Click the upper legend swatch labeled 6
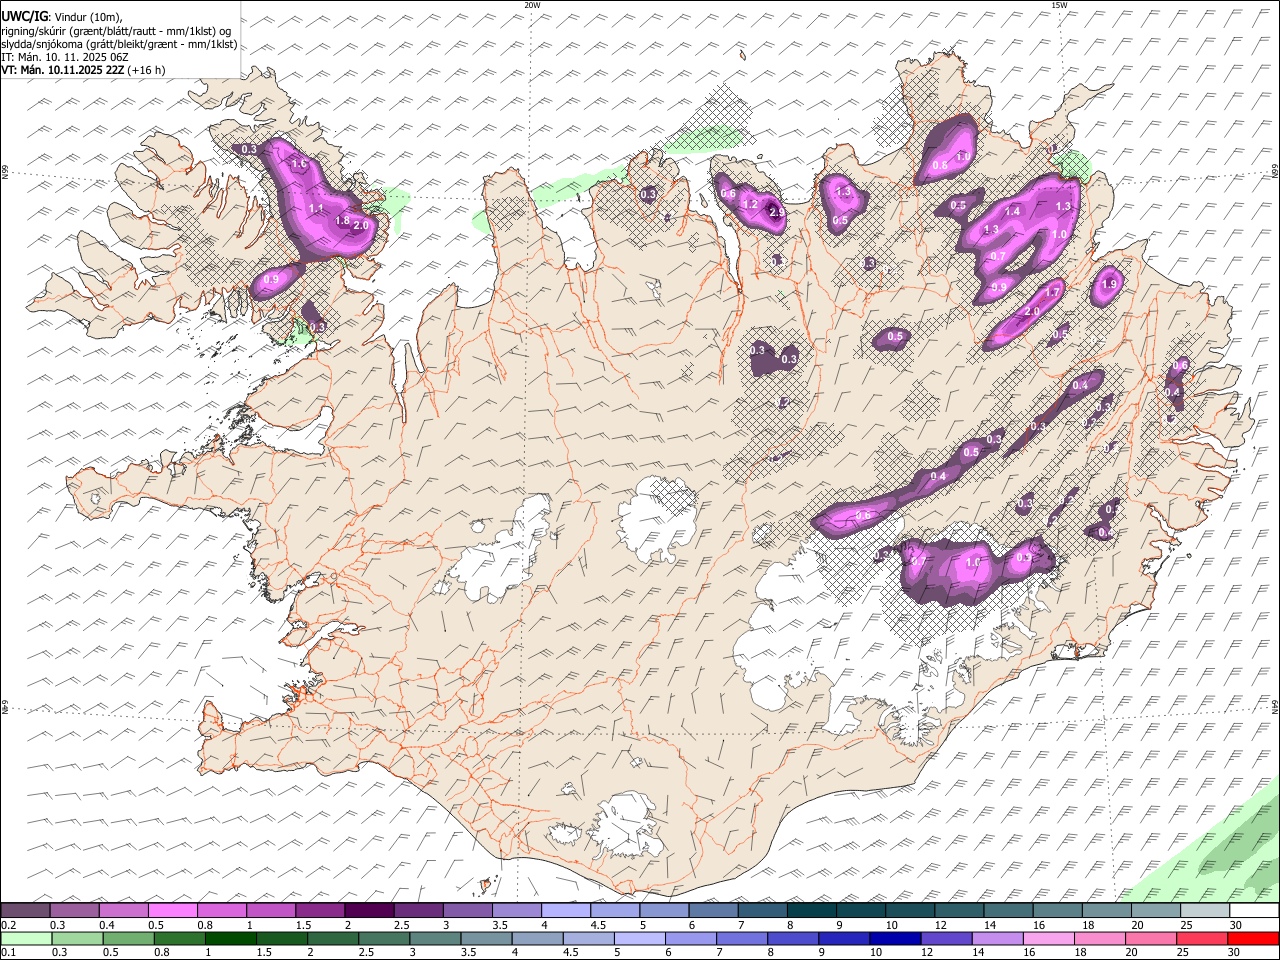 (x=713, y=910)
